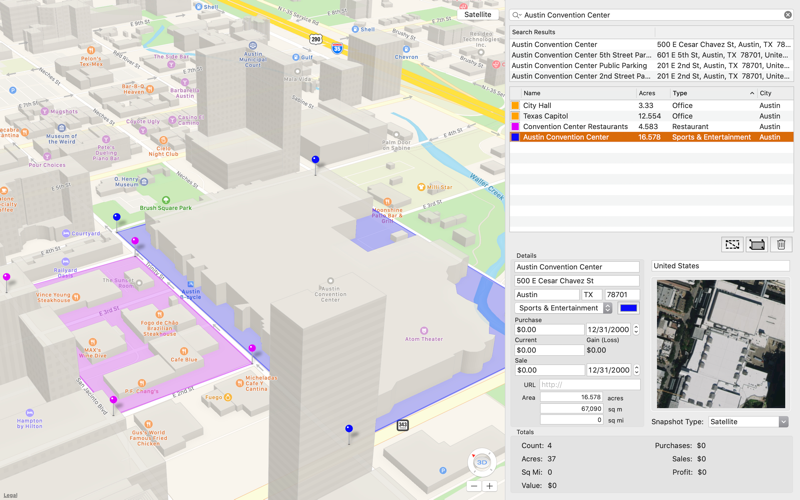Sort list by City column header
This screenshot has width=800, height=500.
coord(774,93)
